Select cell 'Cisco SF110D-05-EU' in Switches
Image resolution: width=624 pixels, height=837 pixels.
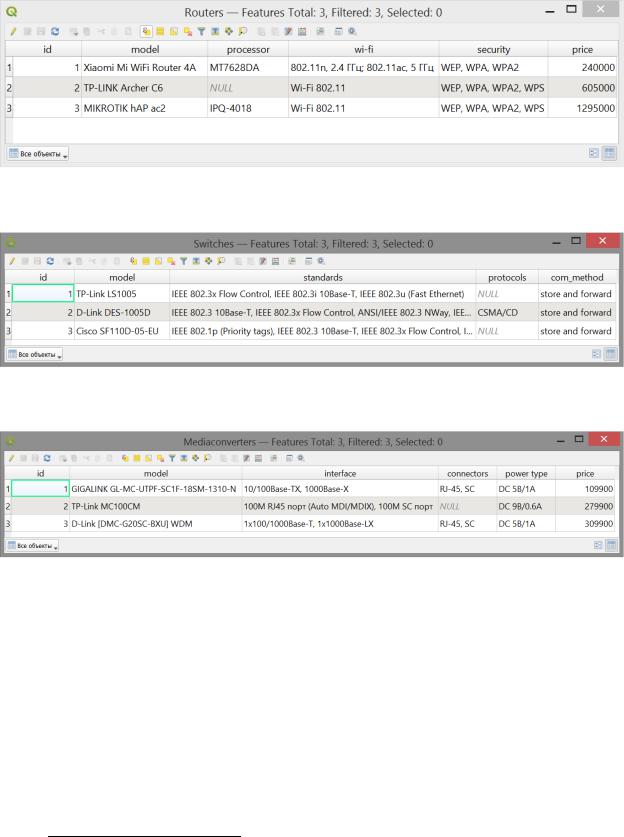122,331
